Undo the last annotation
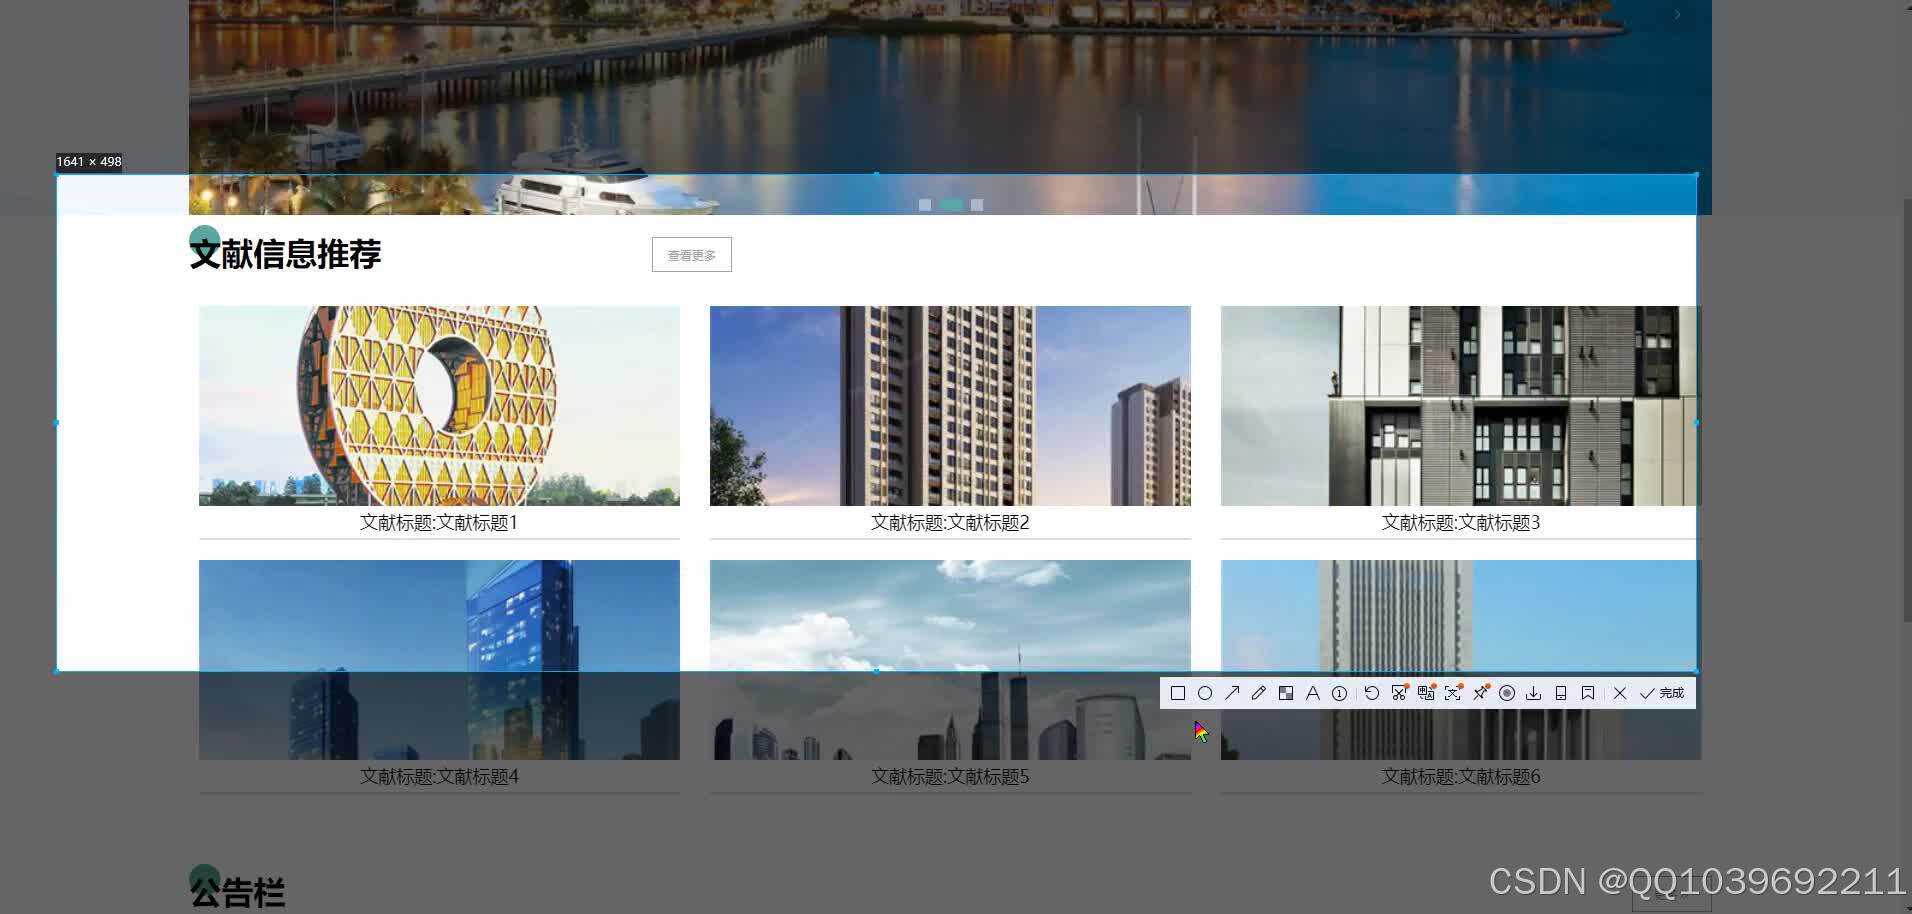Screen dimensions: 1912x914 (x=1372, y=693)
